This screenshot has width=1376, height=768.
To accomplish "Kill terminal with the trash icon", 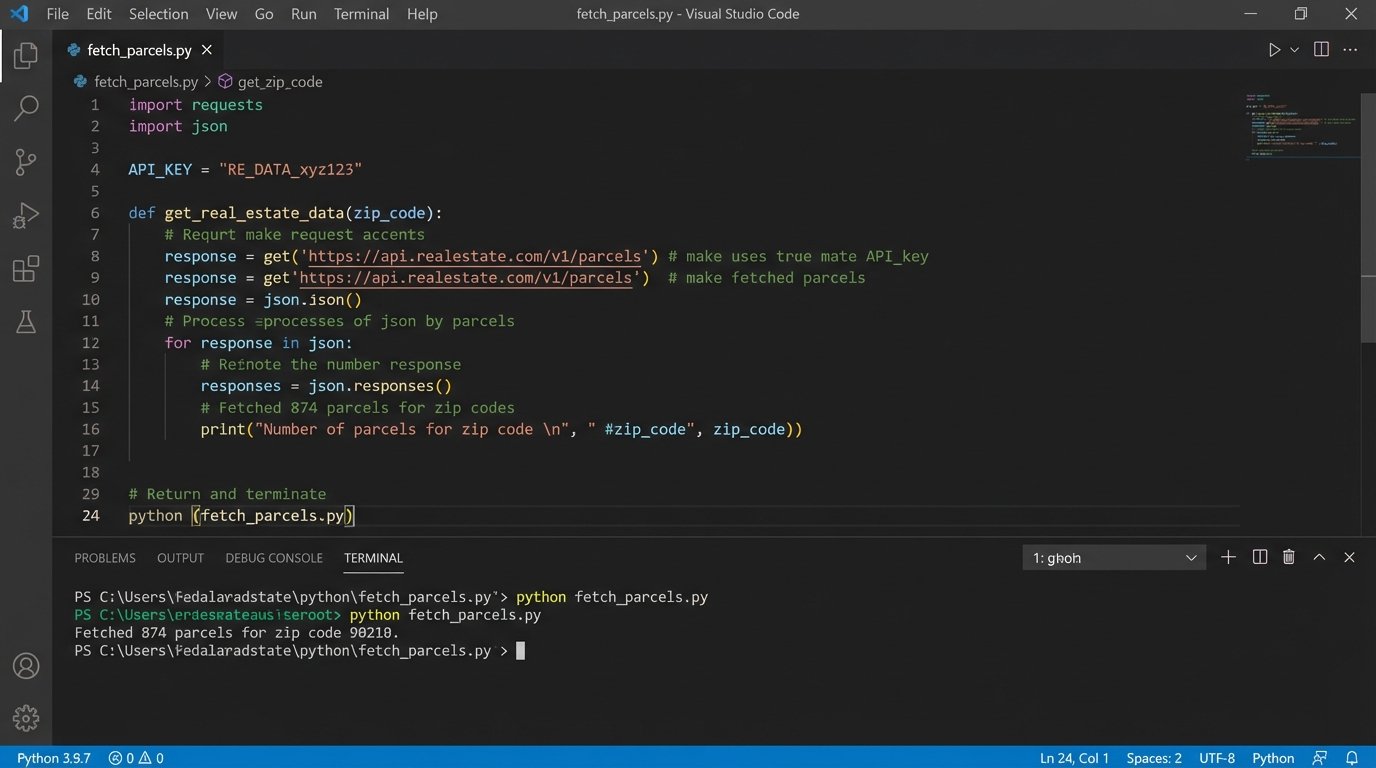I will tap(1289, 558).
